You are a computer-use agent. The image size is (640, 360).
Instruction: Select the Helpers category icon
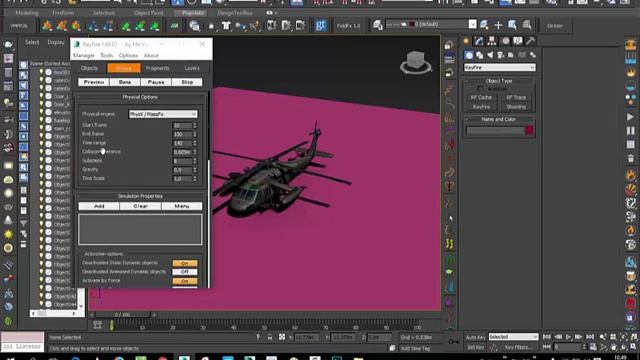pos(511,55)
